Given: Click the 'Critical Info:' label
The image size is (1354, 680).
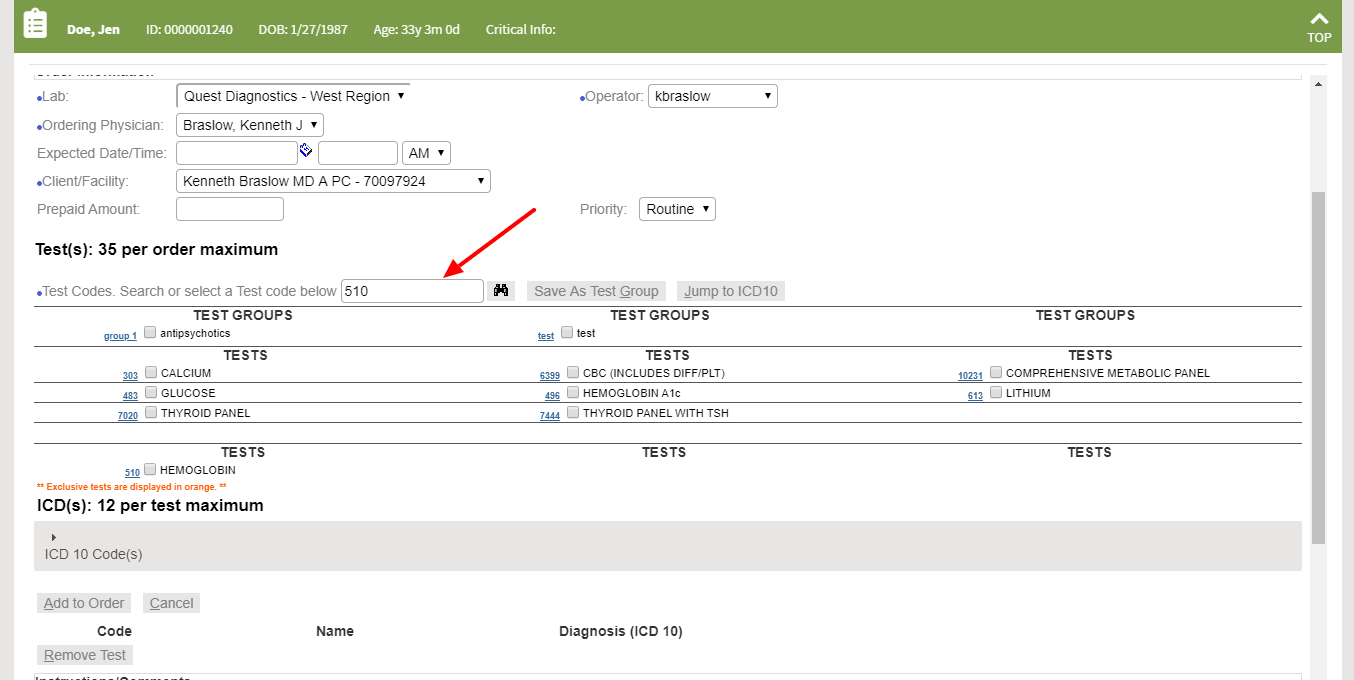Looking at the screenshot, I should click(x=520, y=29).
